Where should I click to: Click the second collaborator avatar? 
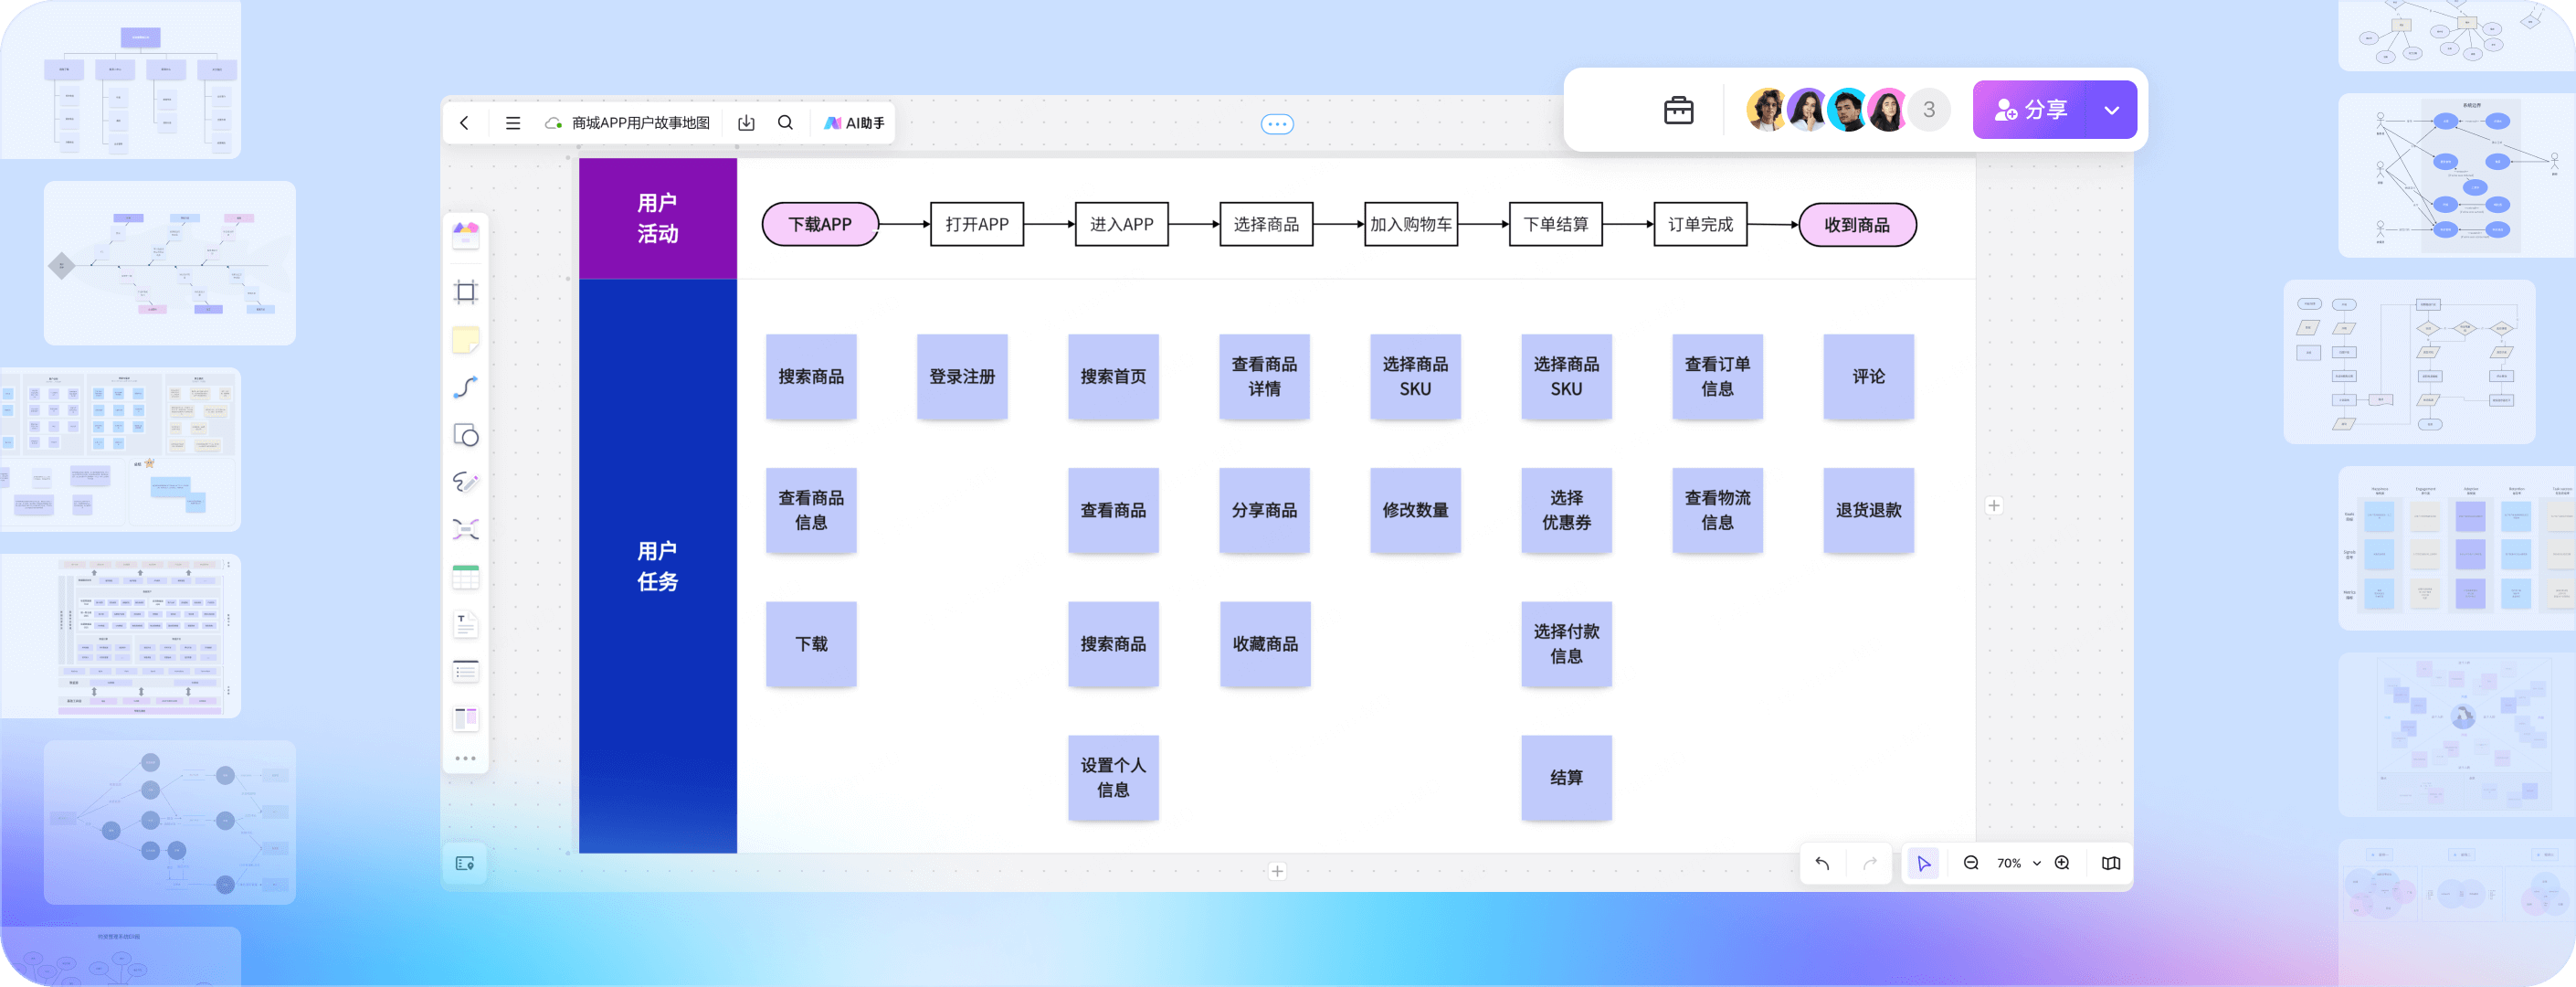(1808, 110)
